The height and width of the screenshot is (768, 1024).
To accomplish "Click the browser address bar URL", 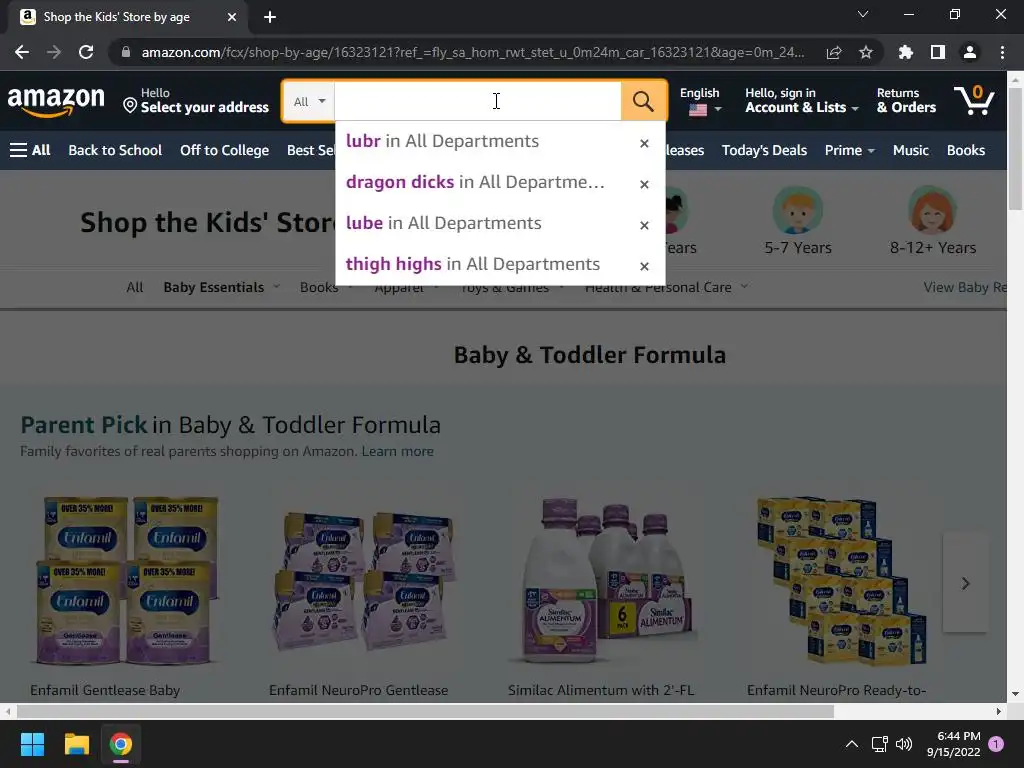I will [473, 52].
